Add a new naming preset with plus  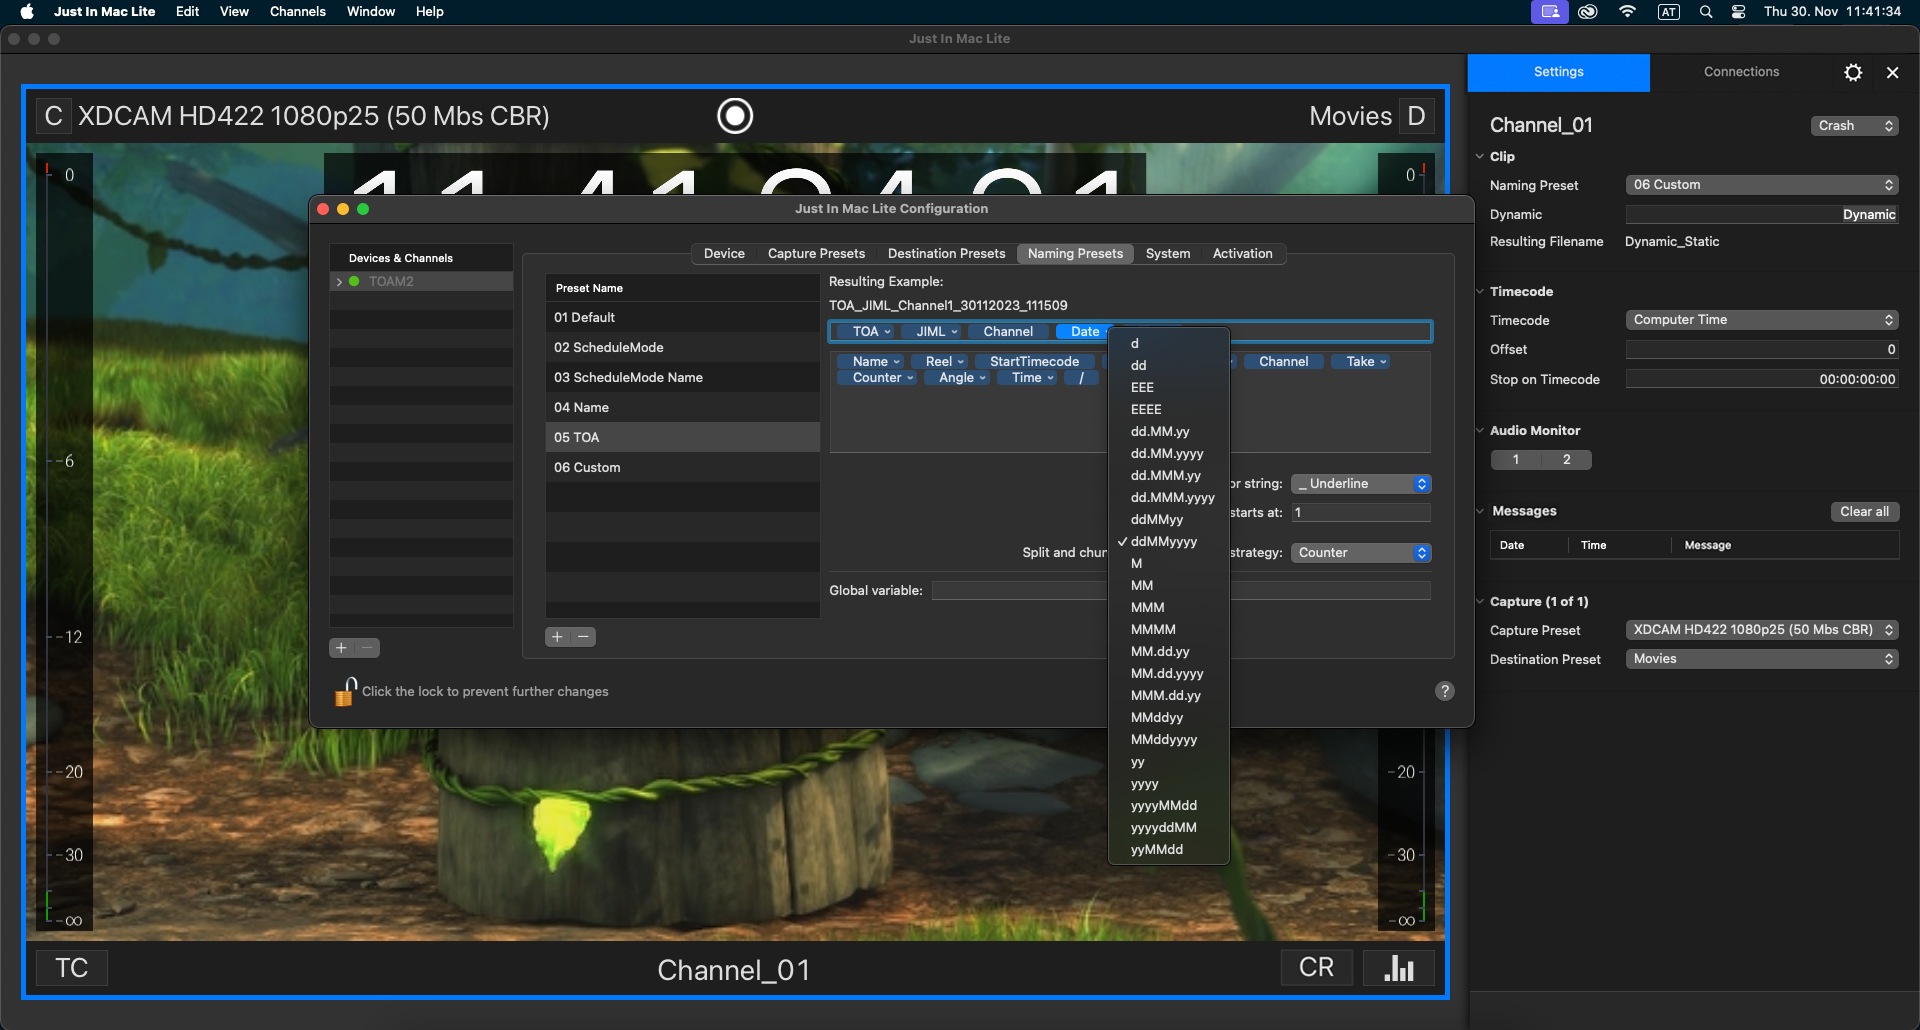coord(558,637)
